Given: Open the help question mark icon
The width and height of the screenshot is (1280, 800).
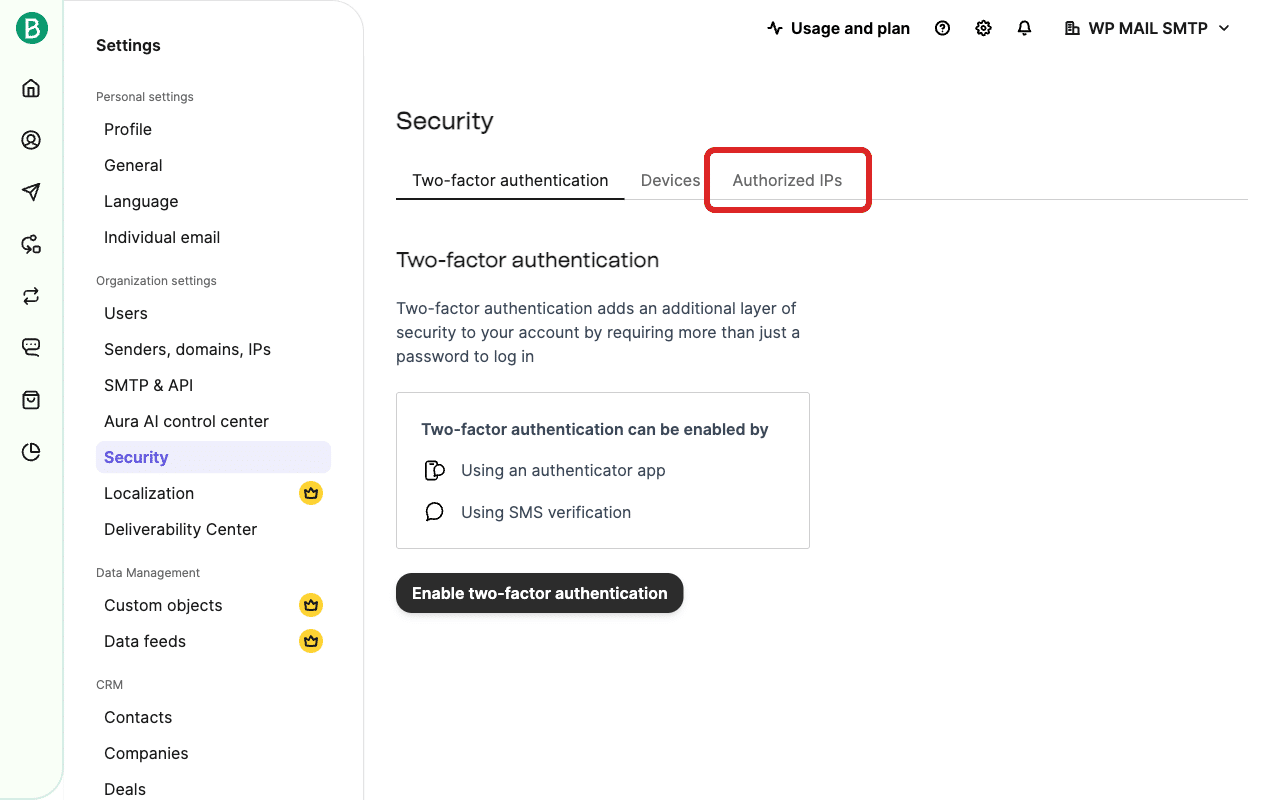Looking at the screenshot, I should [x=942, y=28].
